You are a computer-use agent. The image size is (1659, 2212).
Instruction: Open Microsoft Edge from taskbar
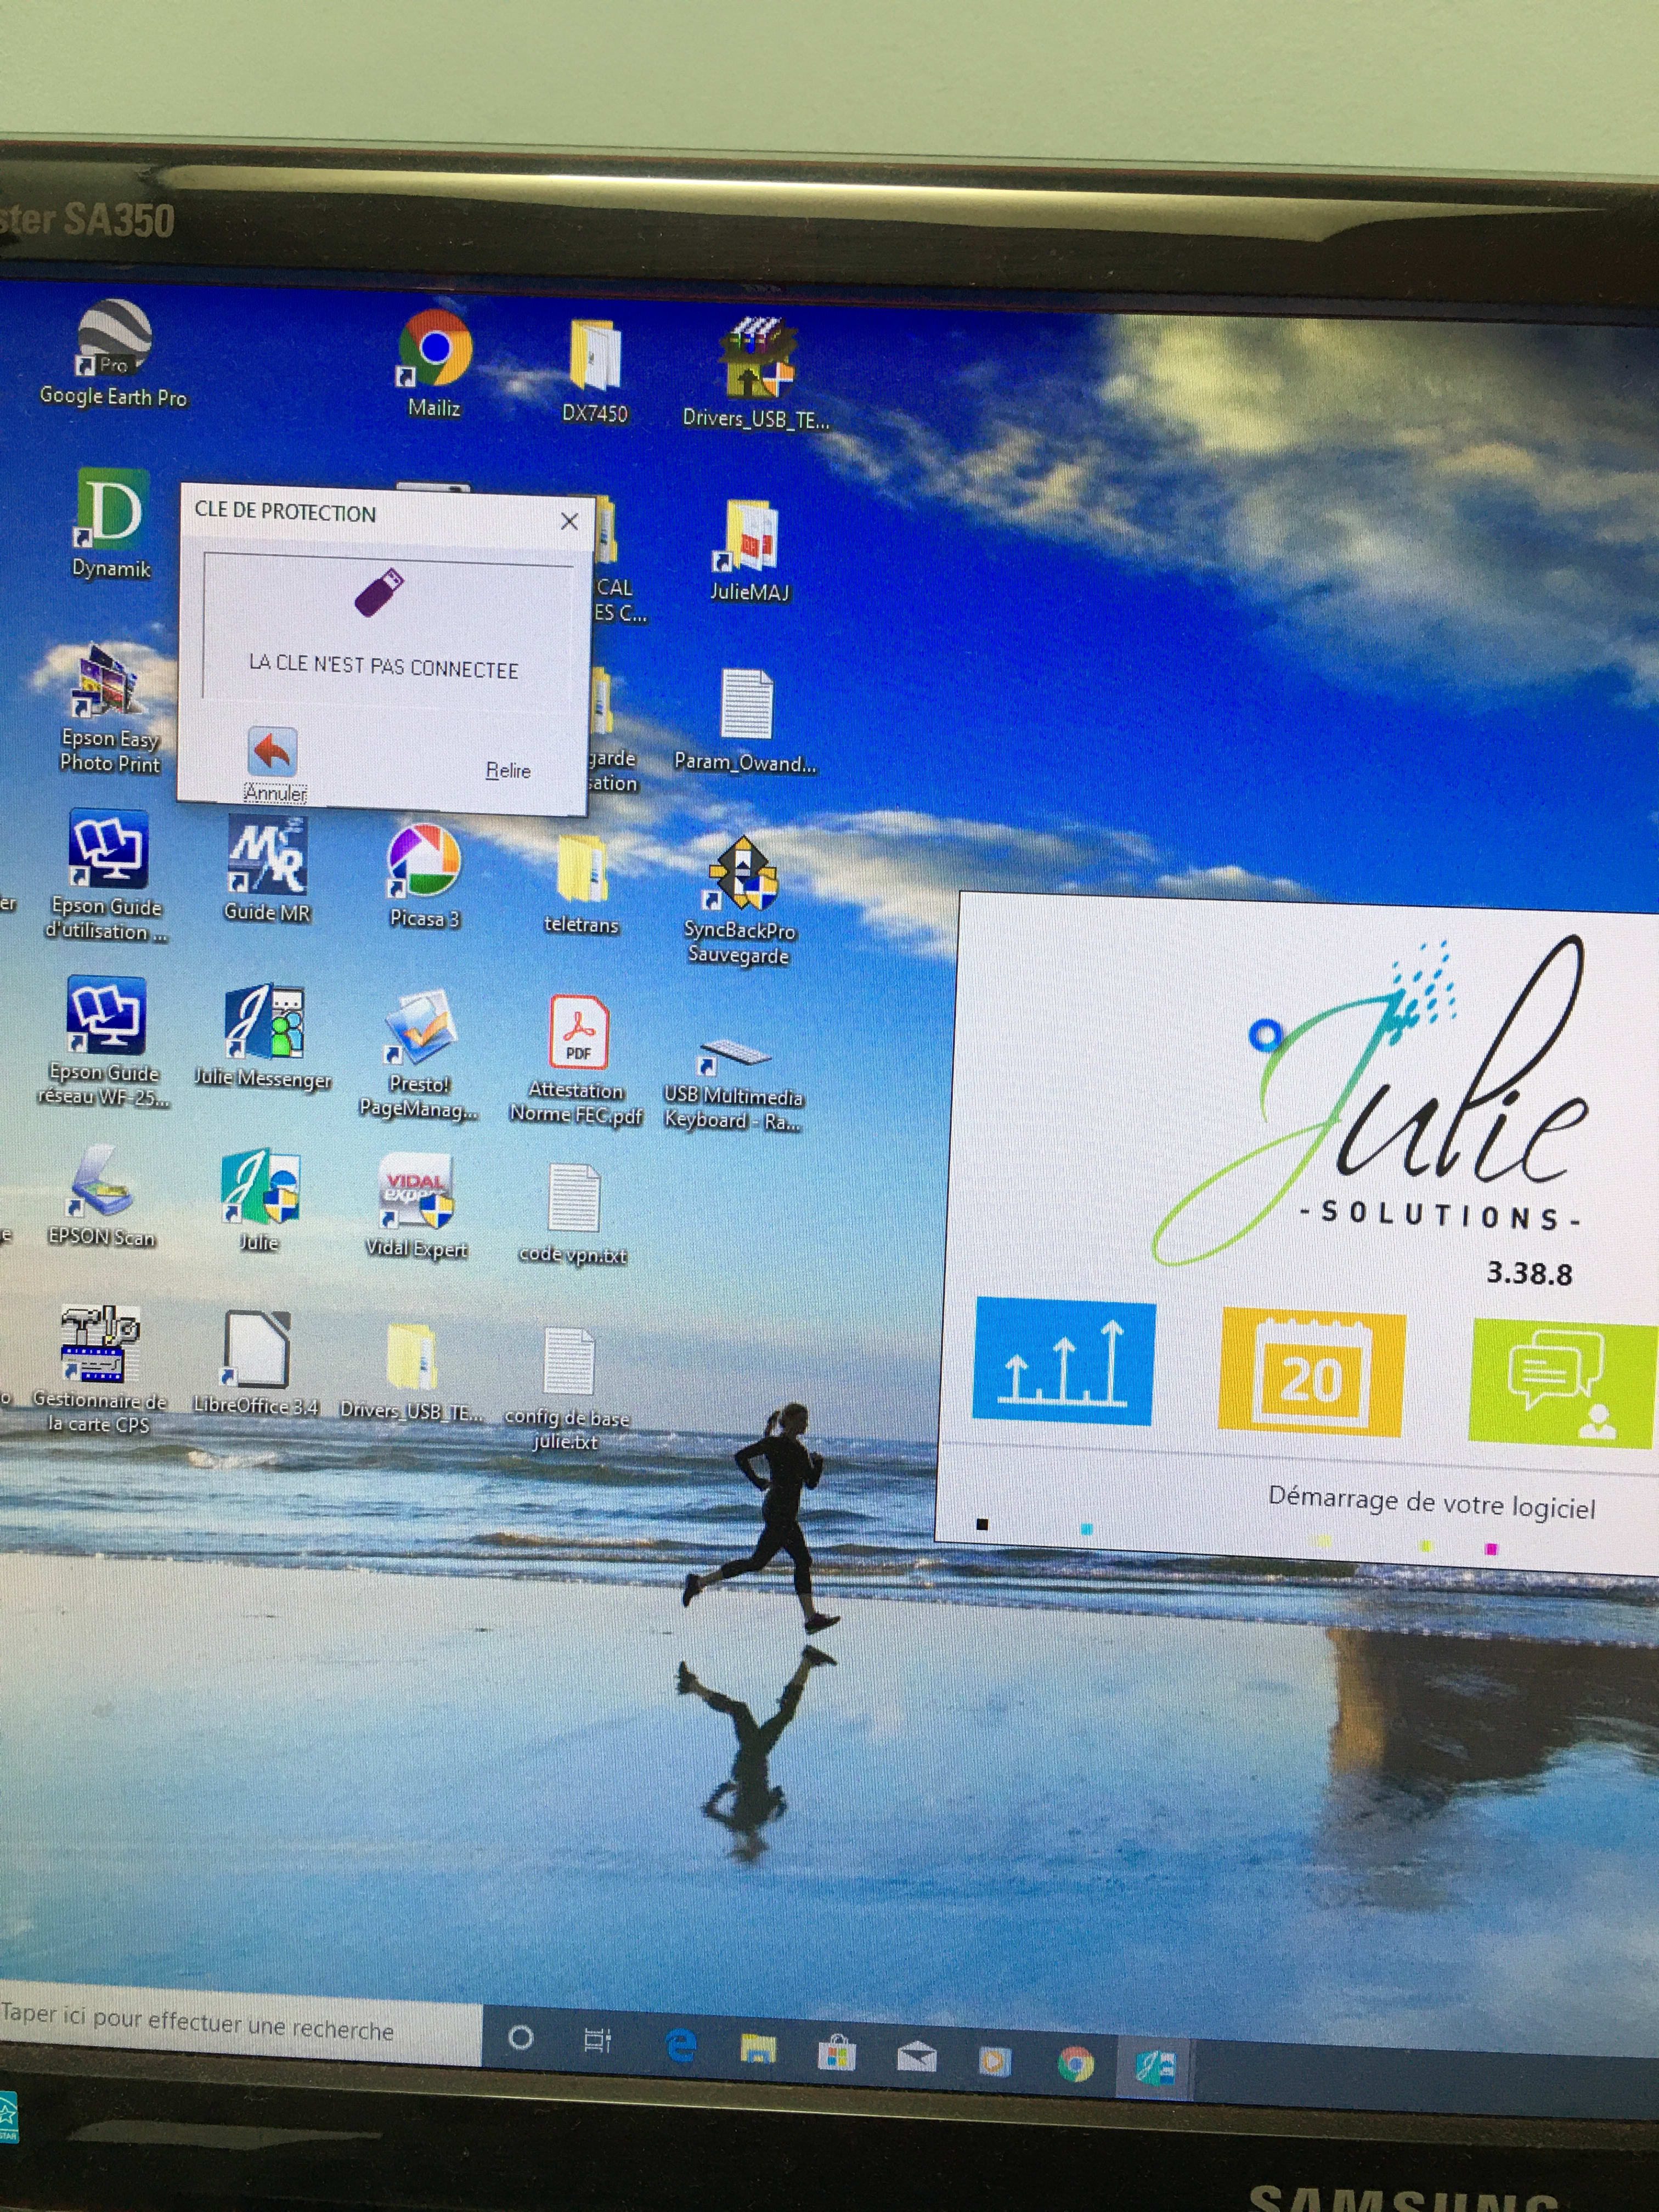[x=681, y=2046]
